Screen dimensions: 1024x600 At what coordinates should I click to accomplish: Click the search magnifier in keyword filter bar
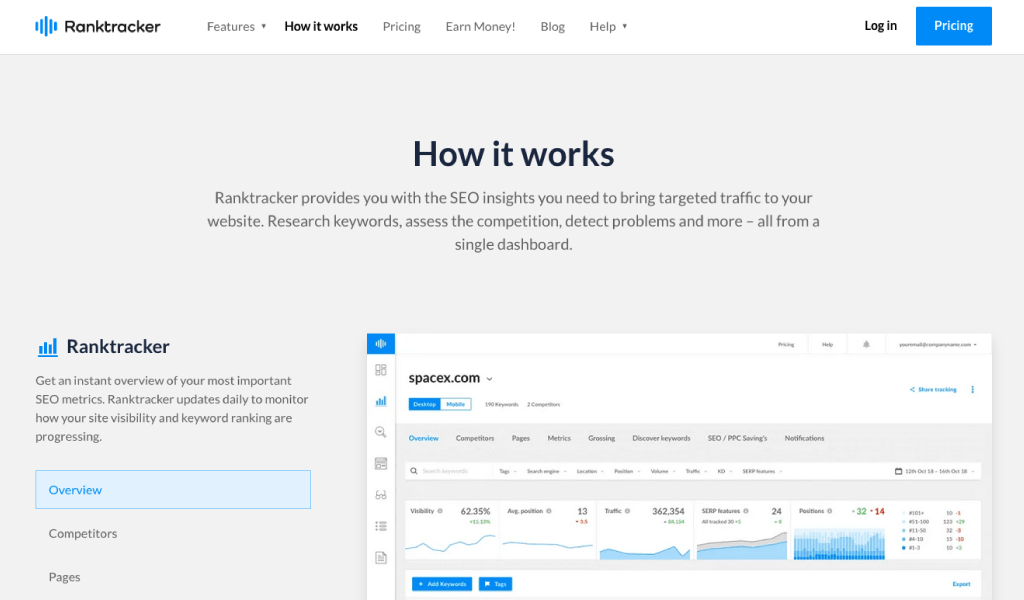[x=413, y=471]
